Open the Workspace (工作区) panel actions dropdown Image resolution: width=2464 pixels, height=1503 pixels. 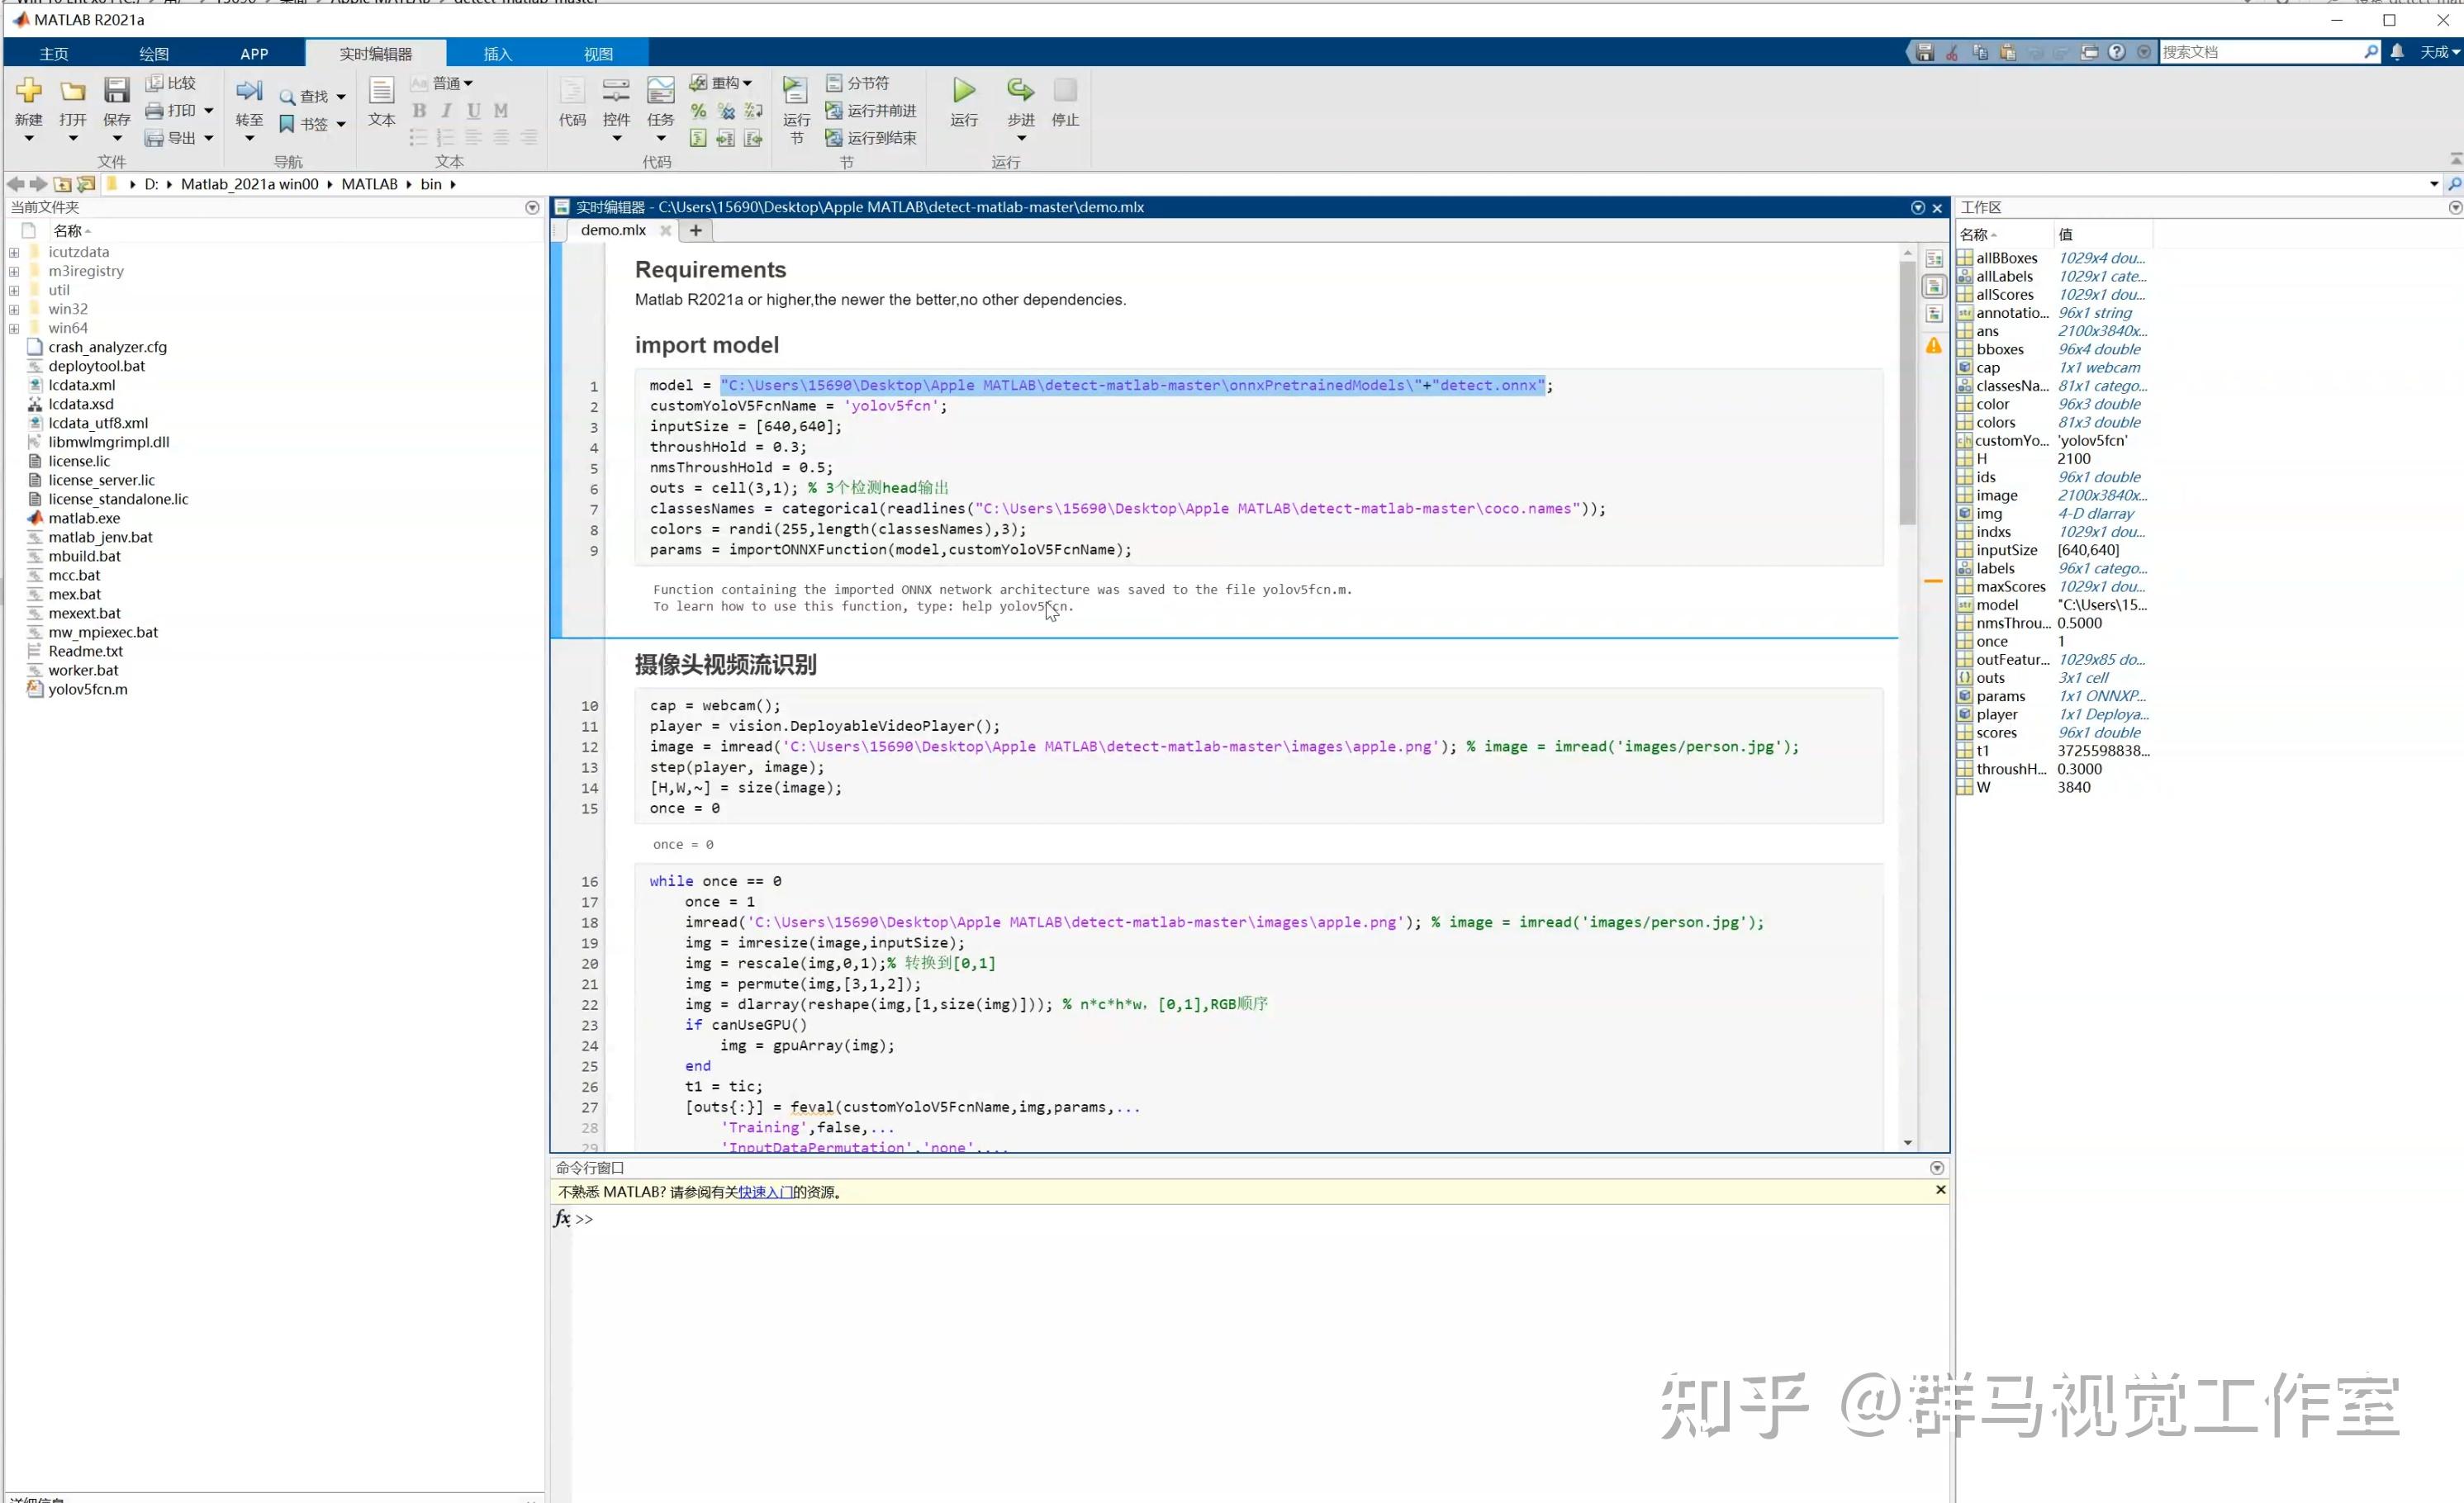[x=2454, y=208]
